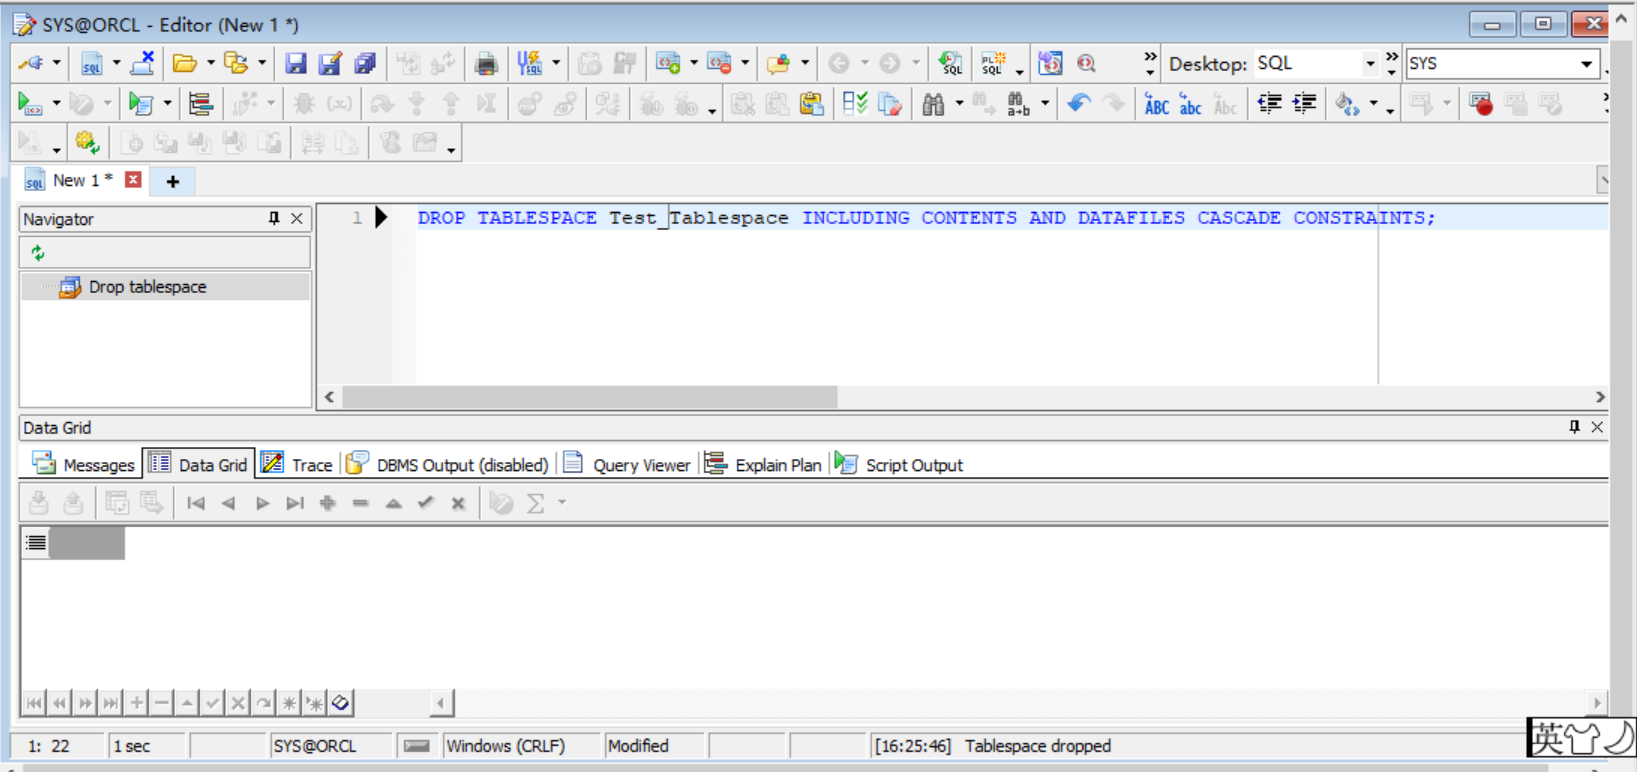Click the lowercase abc conversion icon

1190,103
